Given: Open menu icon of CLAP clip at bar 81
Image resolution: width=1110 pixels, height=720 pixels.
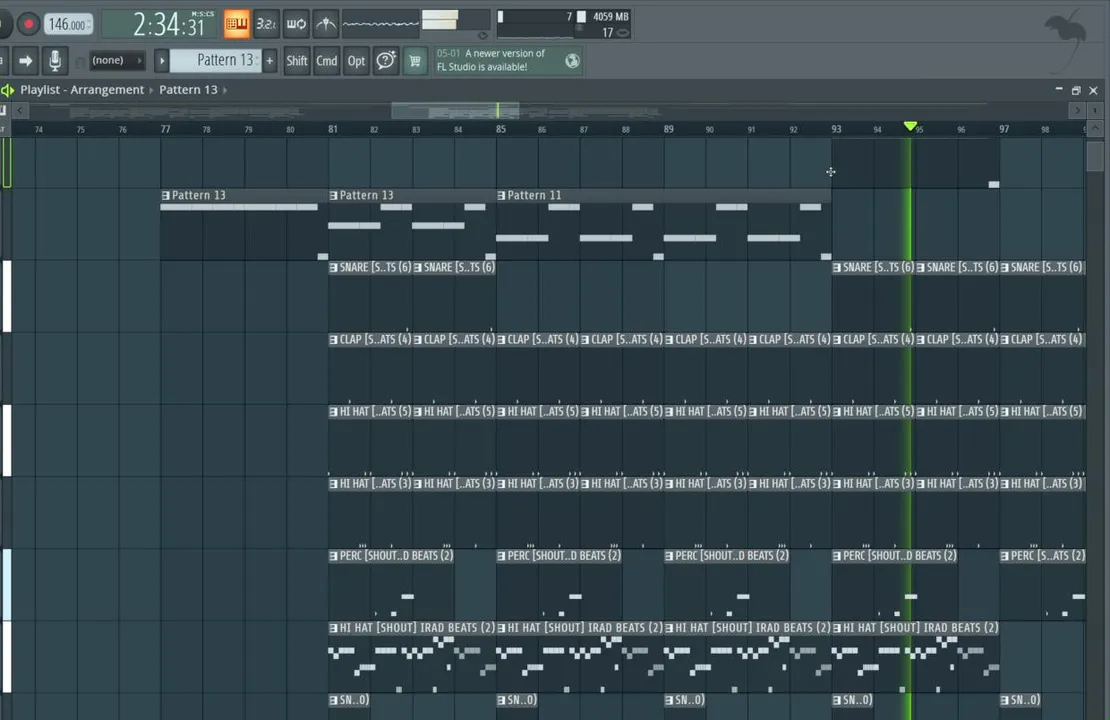Looking at the screenshot, I should 333,340.
